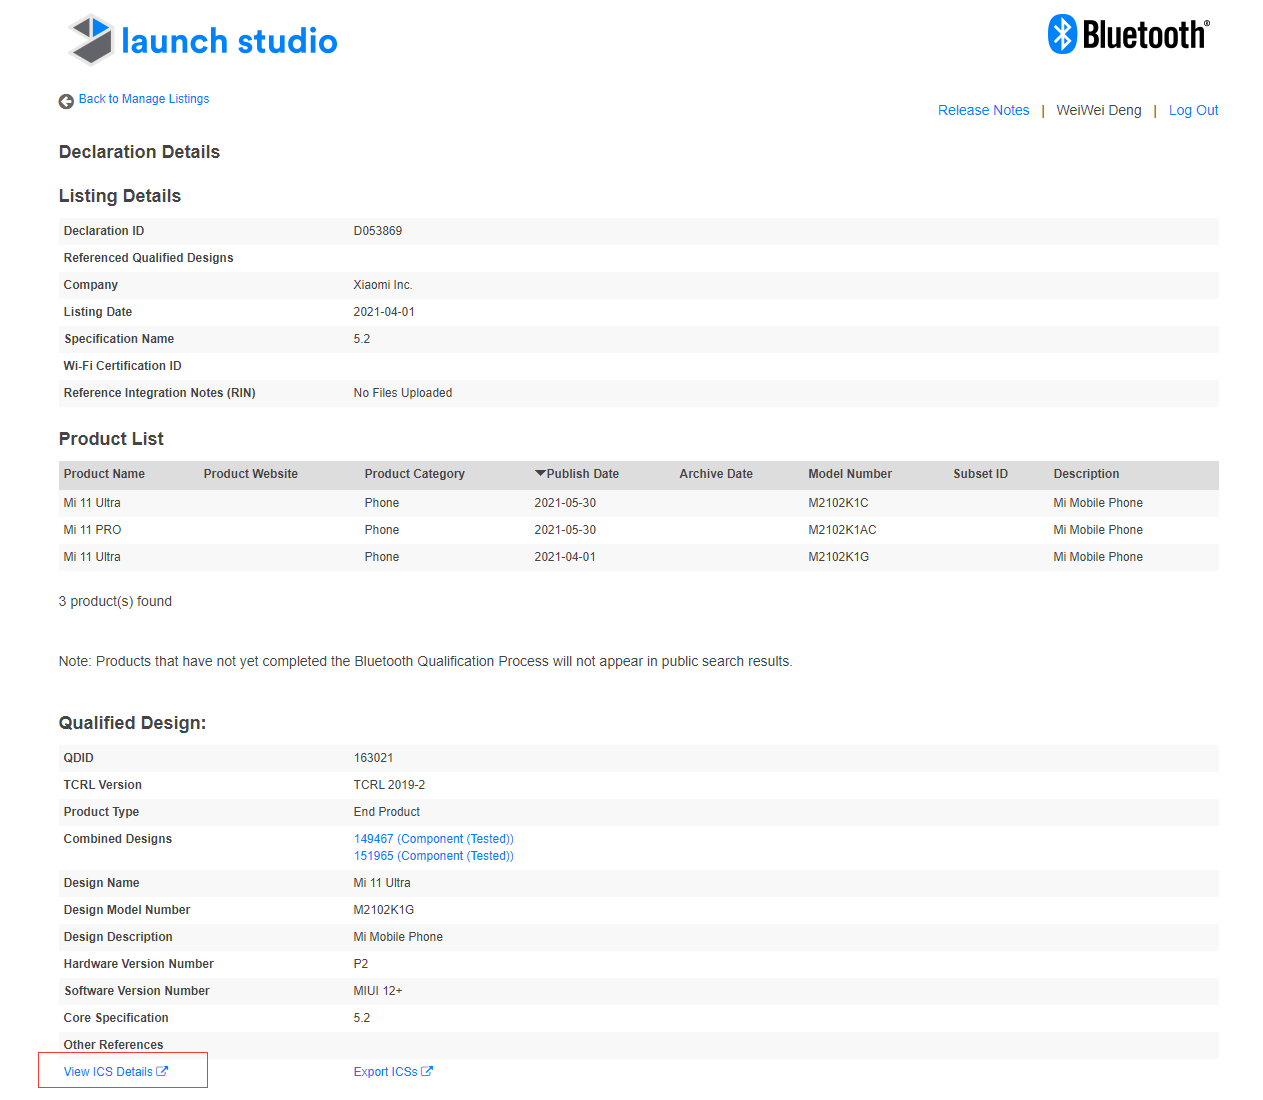Select hardware version P2 value
This screenshot has height=1100, width=1263.
click(361, 964)
